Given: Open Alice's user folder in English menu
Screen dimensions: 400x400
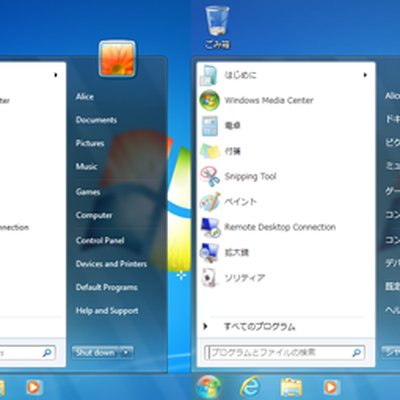Looking at the screenshot, I should pos(85,97).
